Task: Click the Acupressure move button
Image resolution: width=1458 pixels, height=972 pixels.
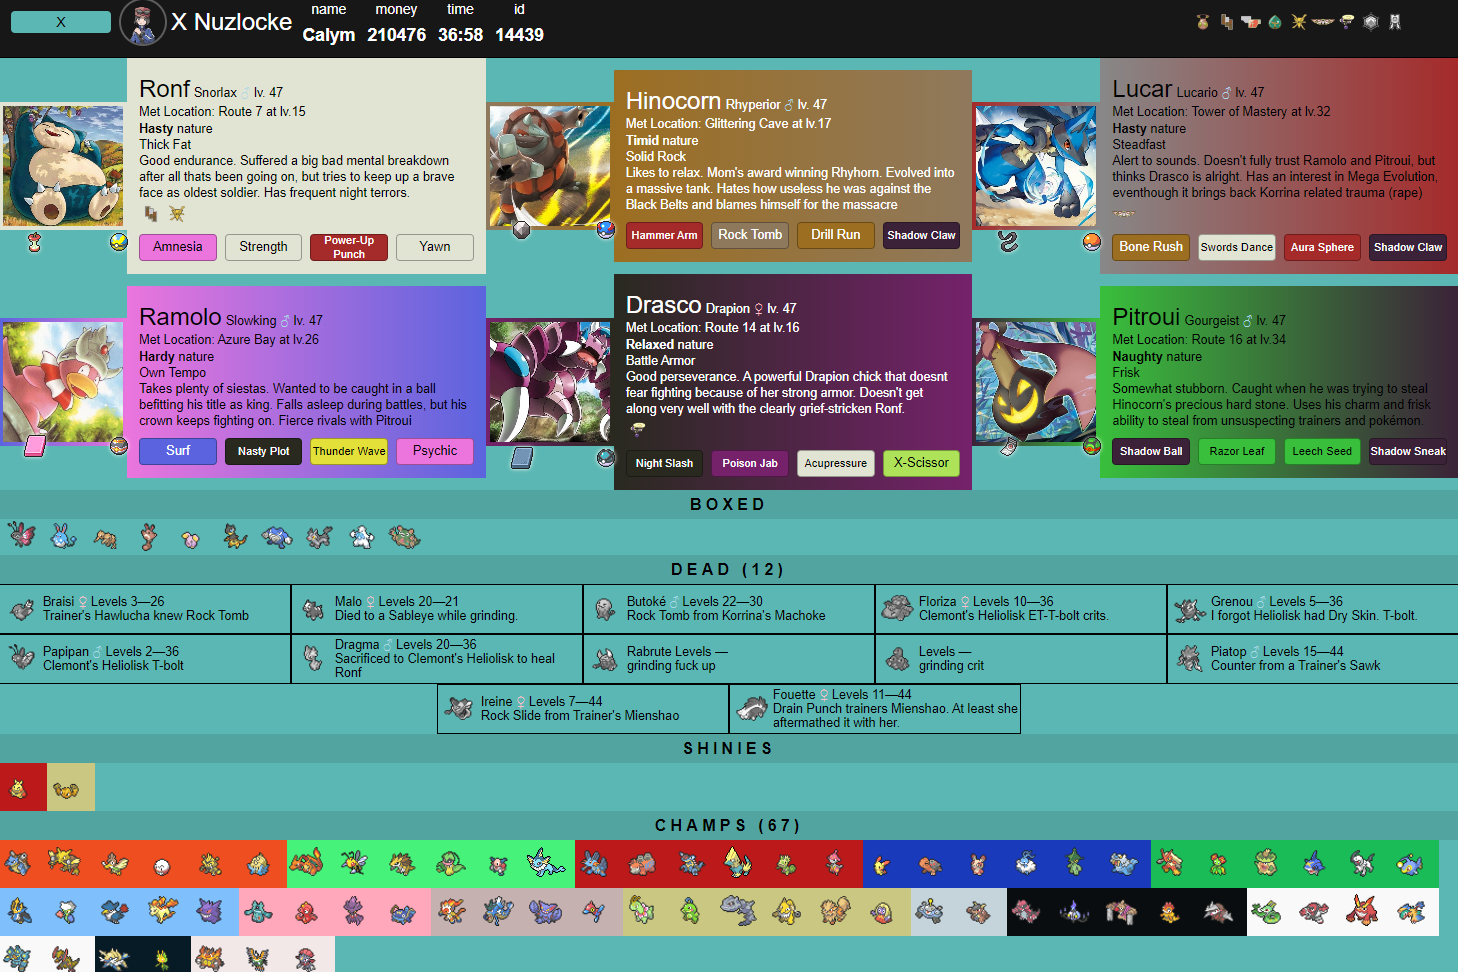Action: pyautogui.click(x=835, y=463)
